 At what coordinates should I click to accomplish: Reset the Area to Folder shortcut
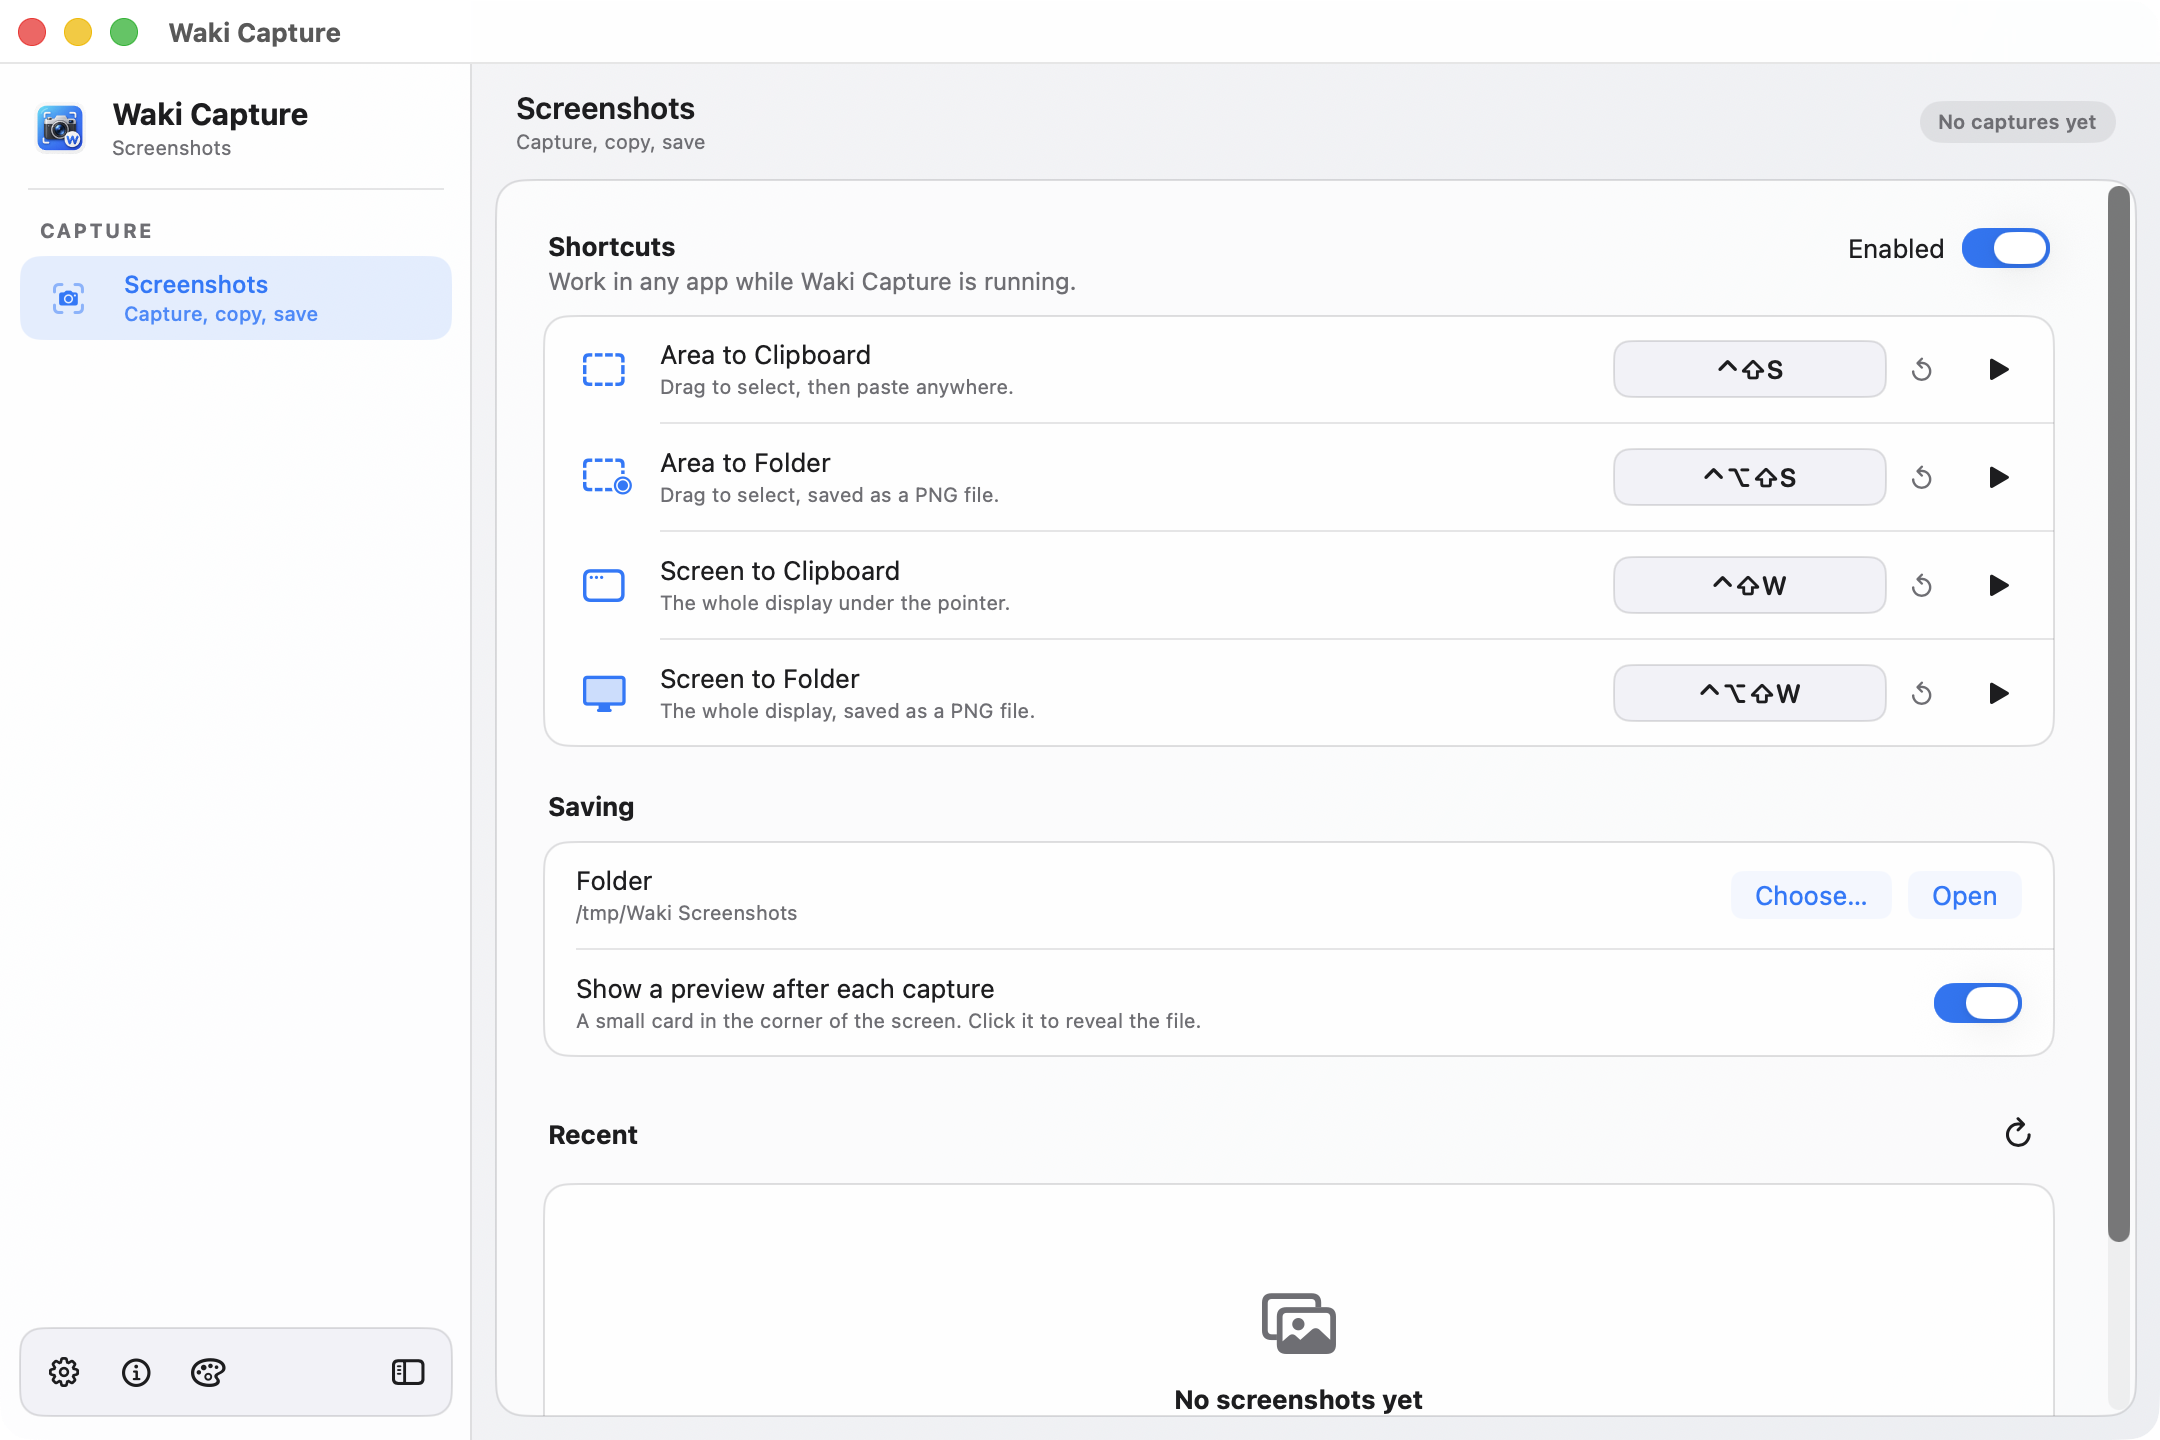click(x=1921, y=478)
